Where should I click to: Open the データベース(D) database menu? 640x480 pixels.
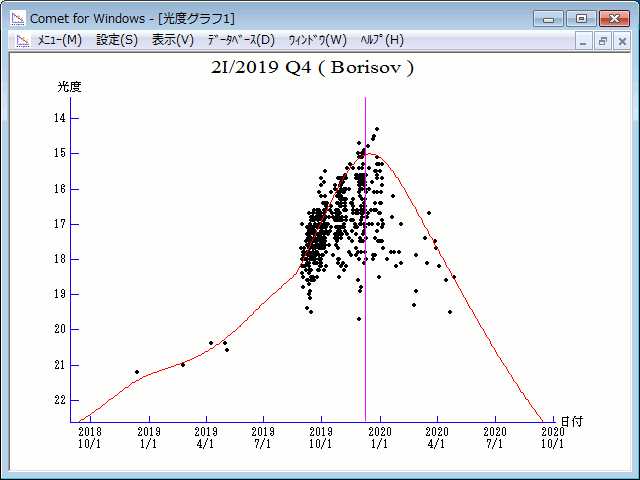[240, 40]
